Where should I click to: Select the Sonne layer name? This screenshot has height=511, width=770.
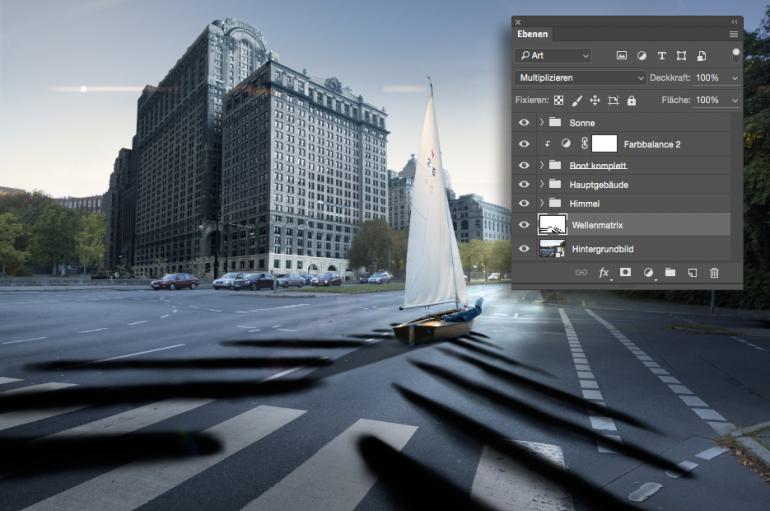[582, 123]
